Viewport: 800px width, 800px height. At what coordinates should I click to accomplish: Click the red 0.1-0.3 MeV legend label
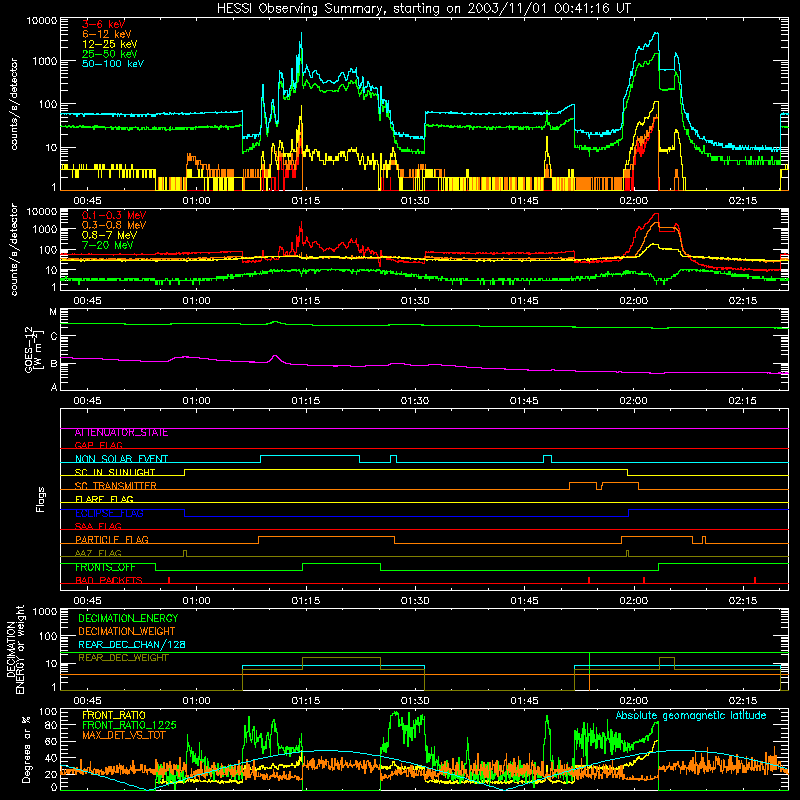tap(114, 215)
